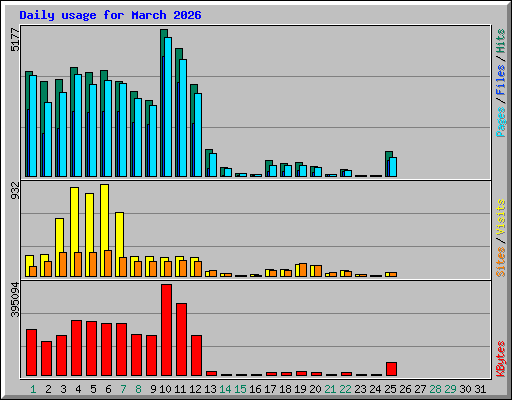Image resolution: width=512 pixels, height=400 pixels.
Task: Click day 31 on the date axis
Action: click(480, 389)
